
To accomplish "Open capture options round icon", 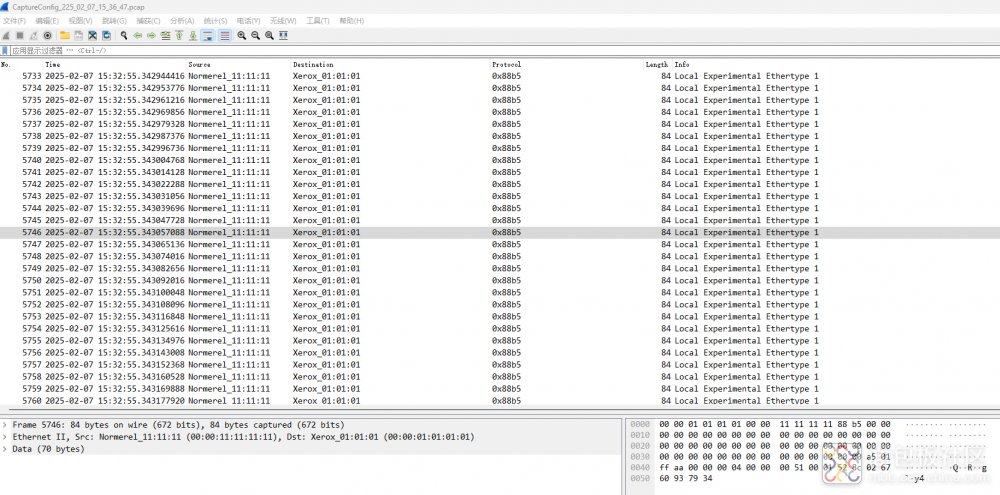I will click(47, 36).
